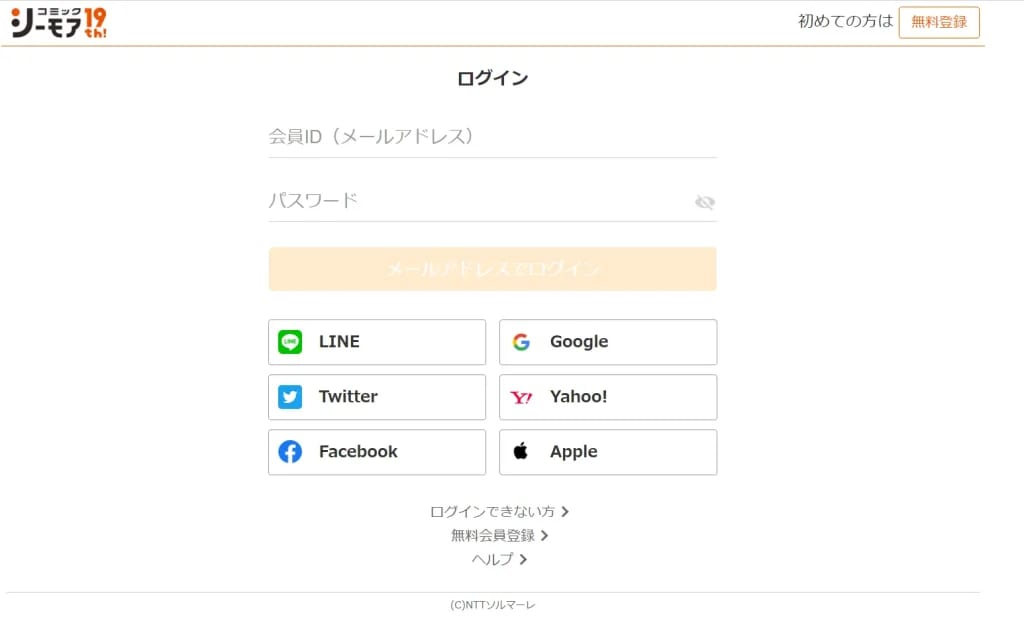Click the Twitter bird icon

tap(290, 397)
